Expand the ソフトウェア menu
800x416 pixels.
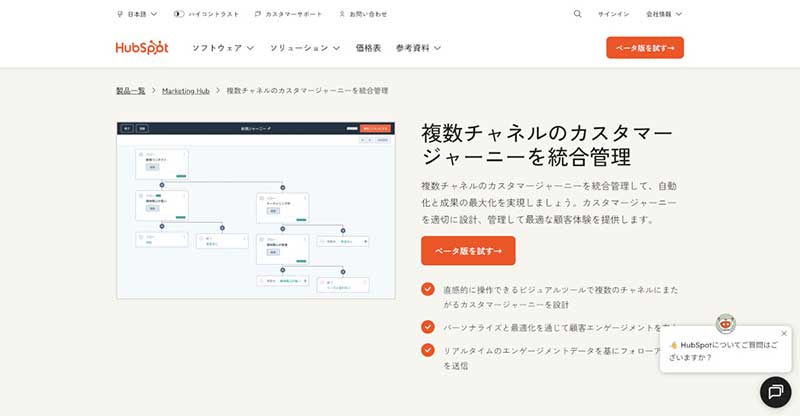pyautogui.click(x=223, y=48)
